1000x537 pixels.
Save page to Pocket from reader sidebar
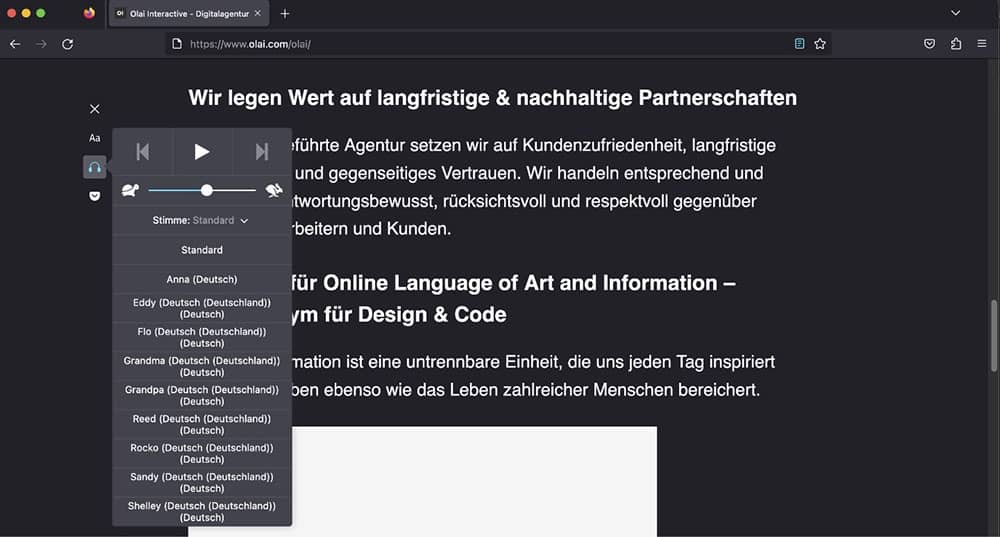pos(94,196)
